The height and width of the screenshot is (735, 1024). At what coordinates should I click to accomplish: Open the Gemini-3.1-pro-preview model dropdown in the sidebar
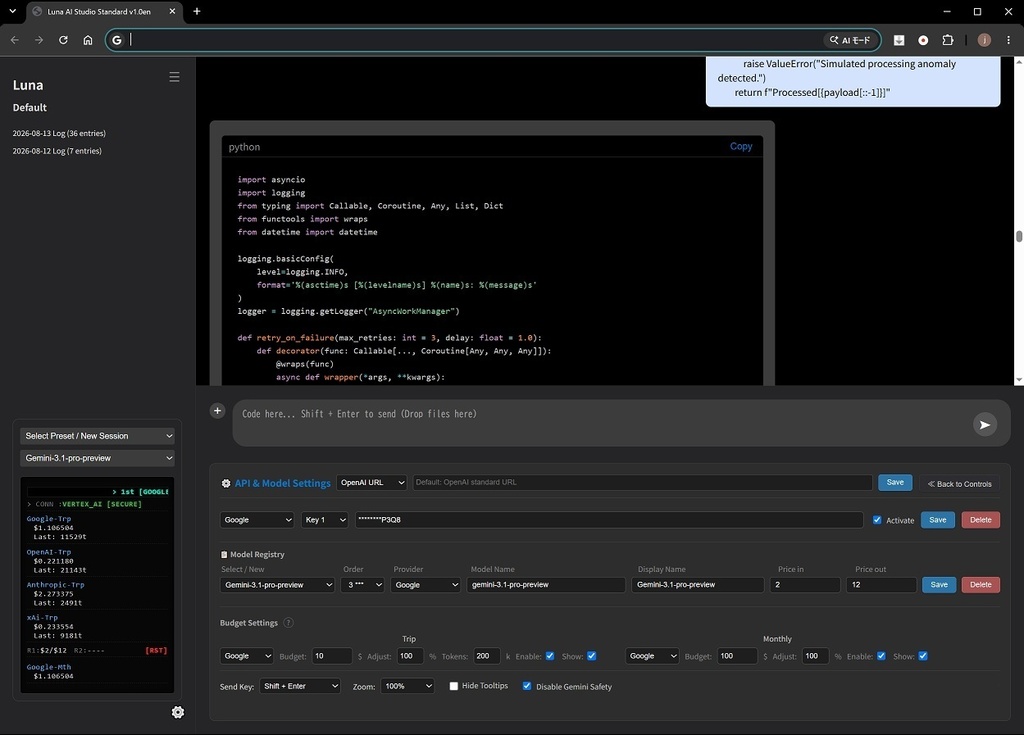(97, 458)
